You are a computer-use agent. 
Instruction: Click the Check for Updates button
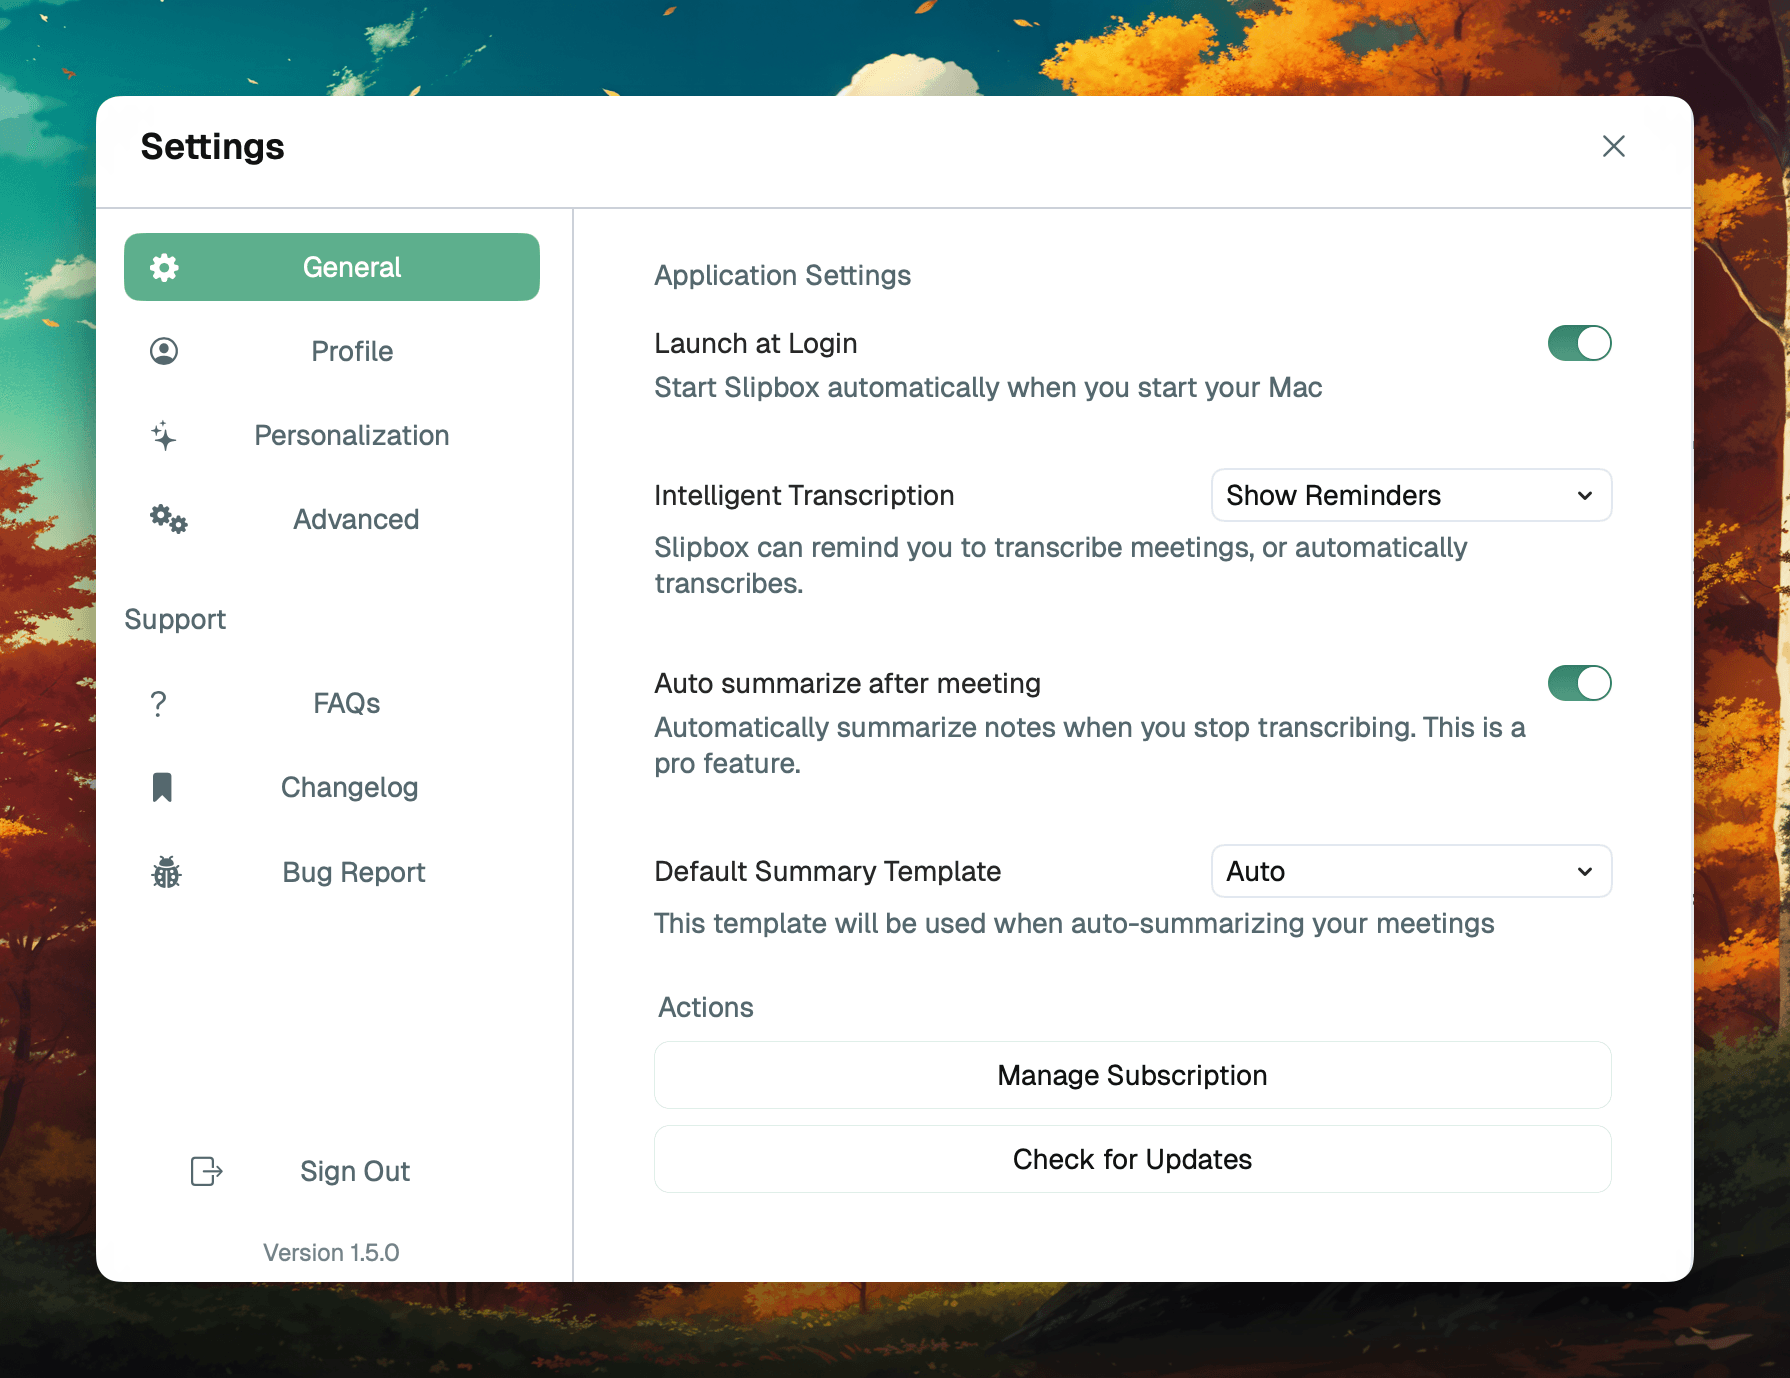(x=1132, y=1159)
